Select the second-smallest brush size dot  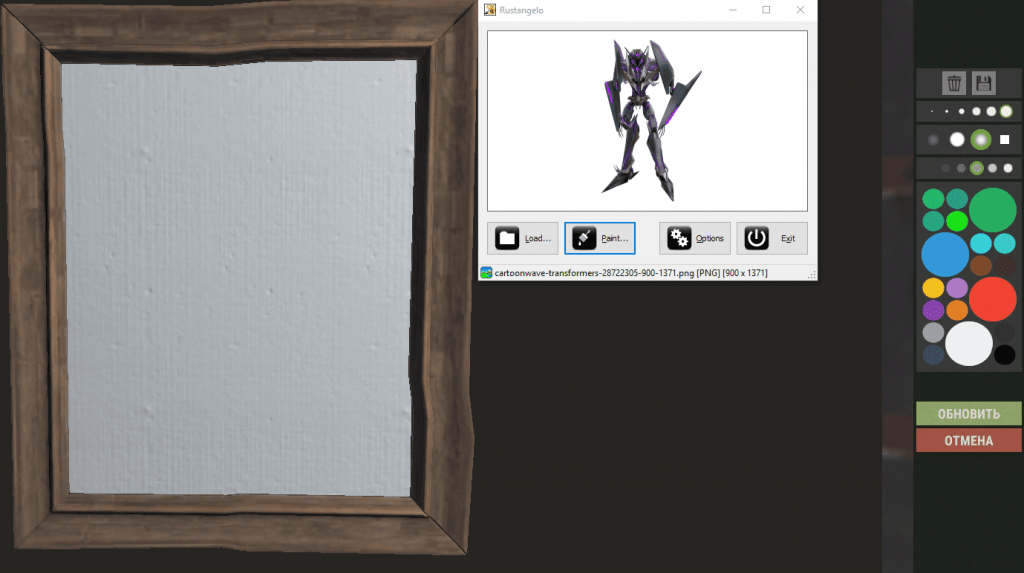coord(946,112)
